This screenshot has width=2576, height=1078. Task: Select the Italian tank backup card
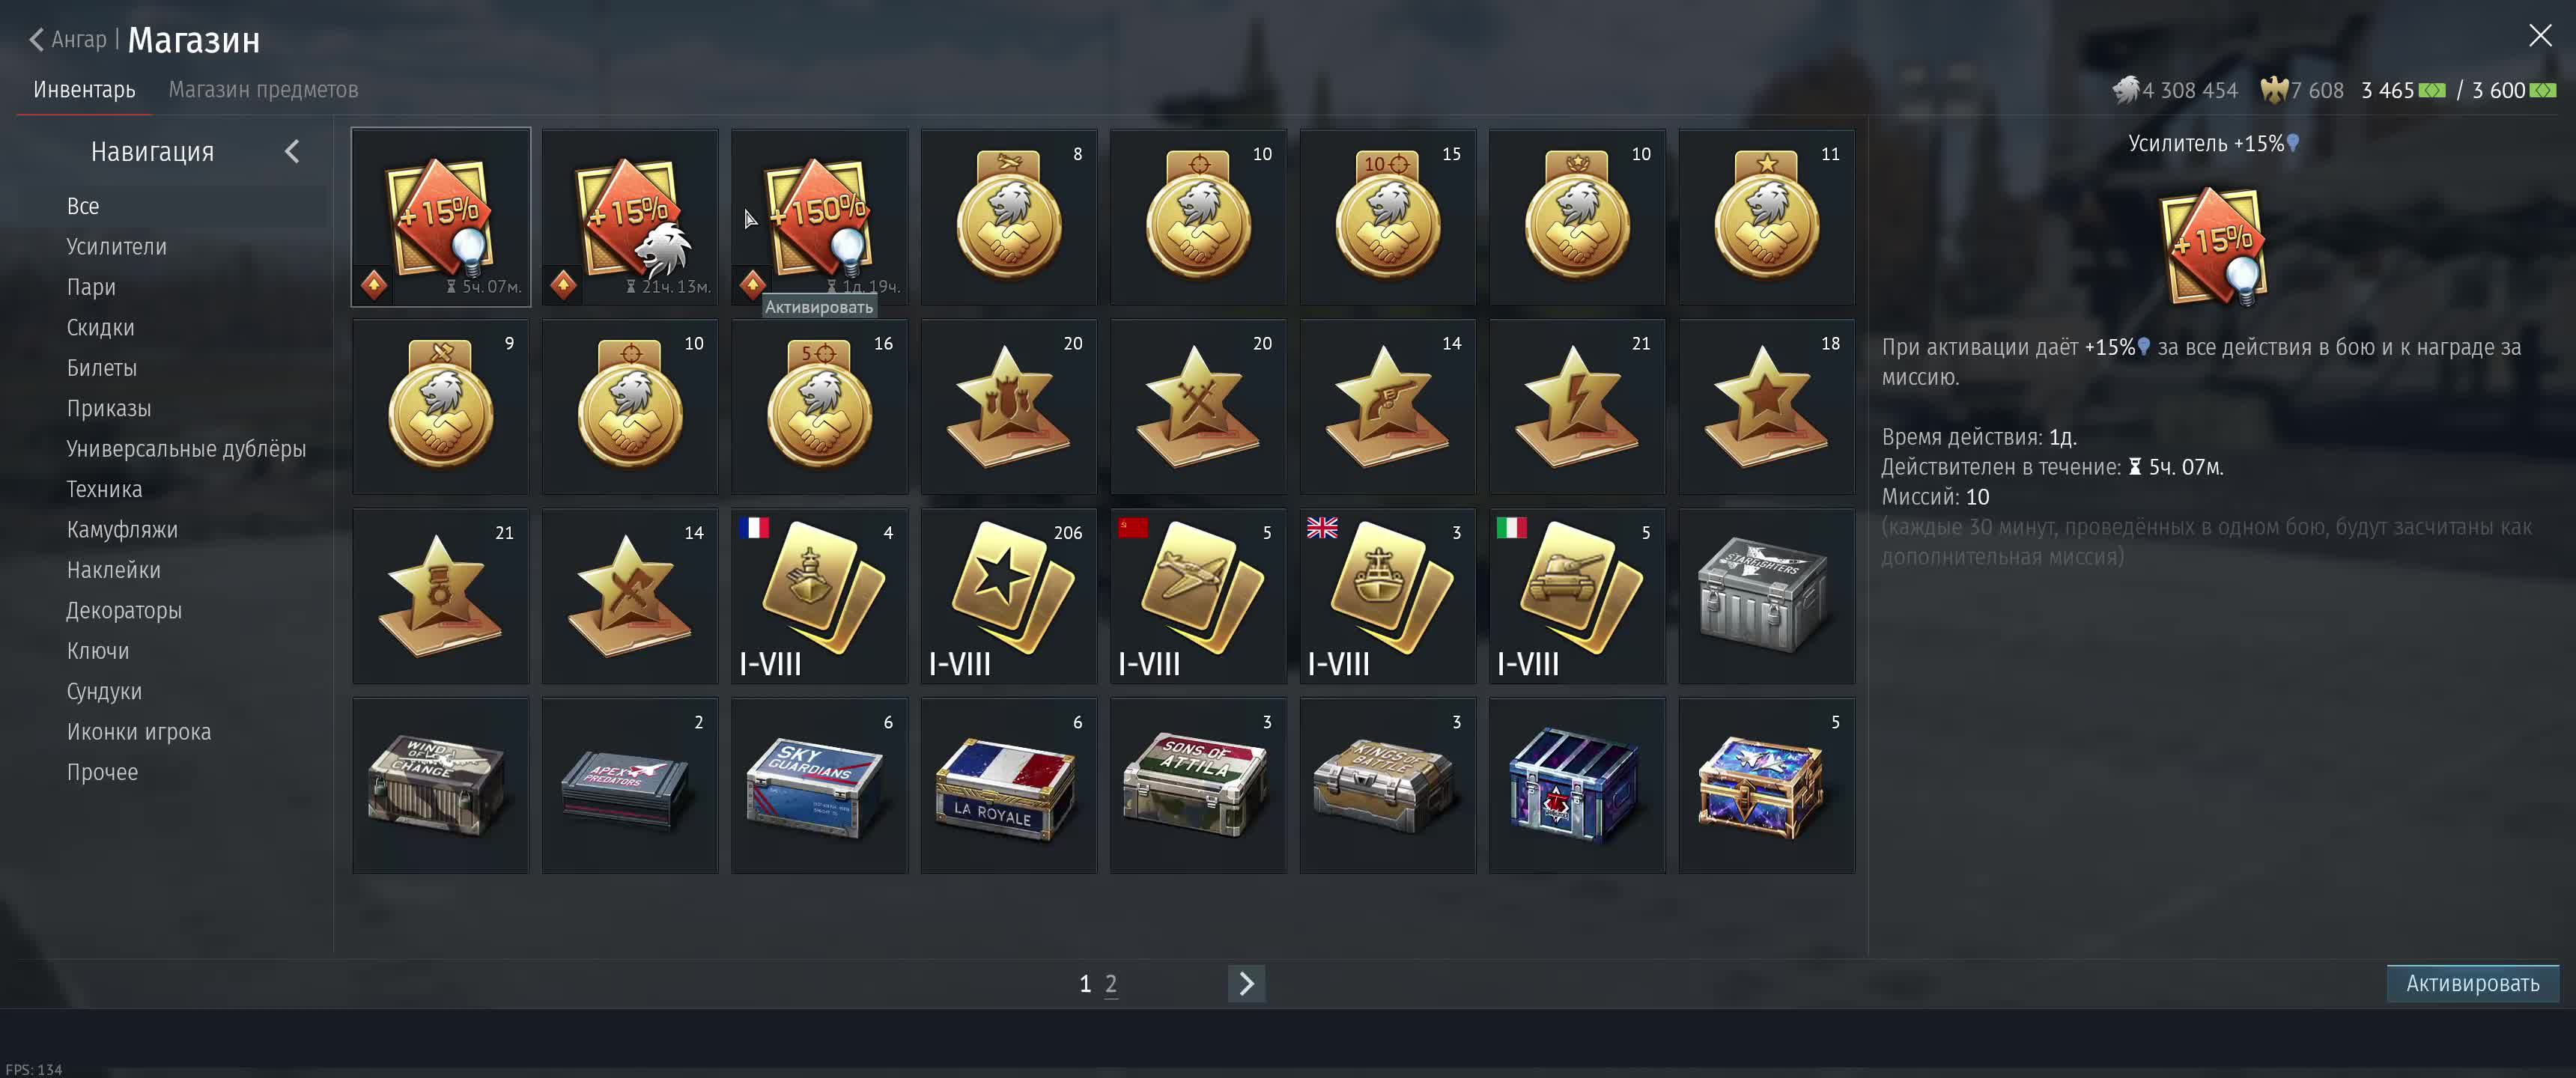pos(1577,596)
